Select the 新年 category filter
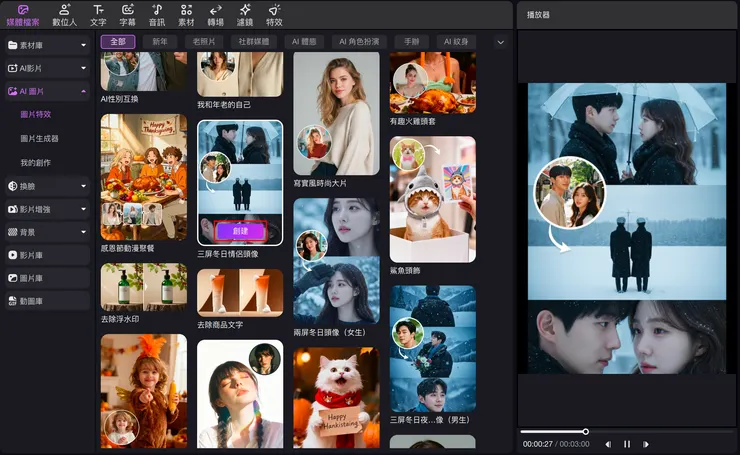 pyautogui.click(x=160, y=42)
